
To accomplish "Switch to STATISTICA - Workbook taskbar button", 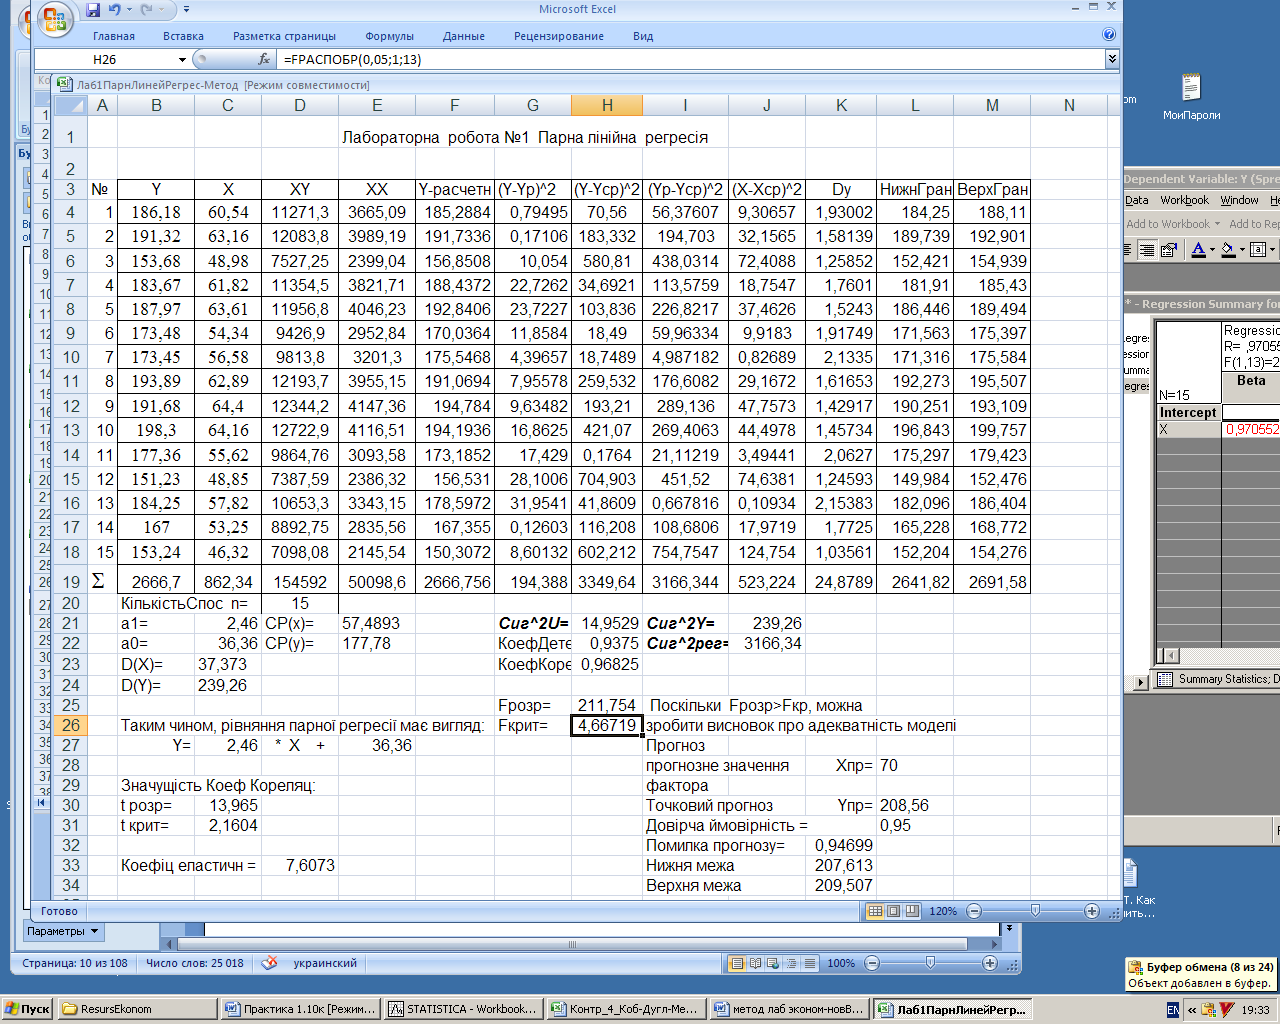I will click(463, 1009).
